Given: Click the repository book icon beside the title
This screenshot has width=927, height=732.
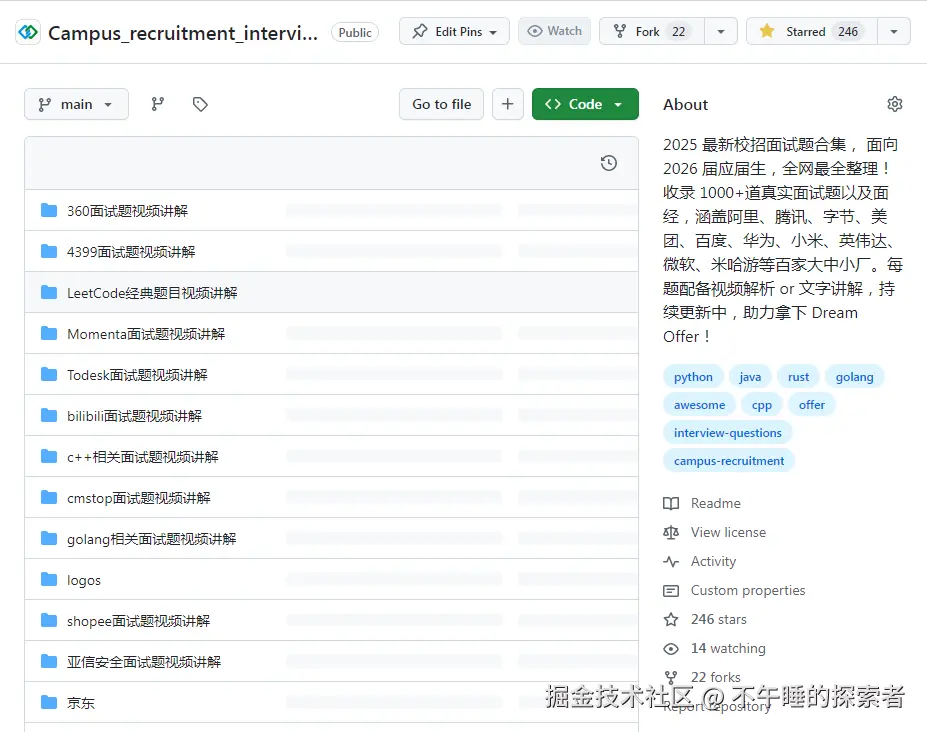Looking at the screenshot, I should click(x=28, y=31).
